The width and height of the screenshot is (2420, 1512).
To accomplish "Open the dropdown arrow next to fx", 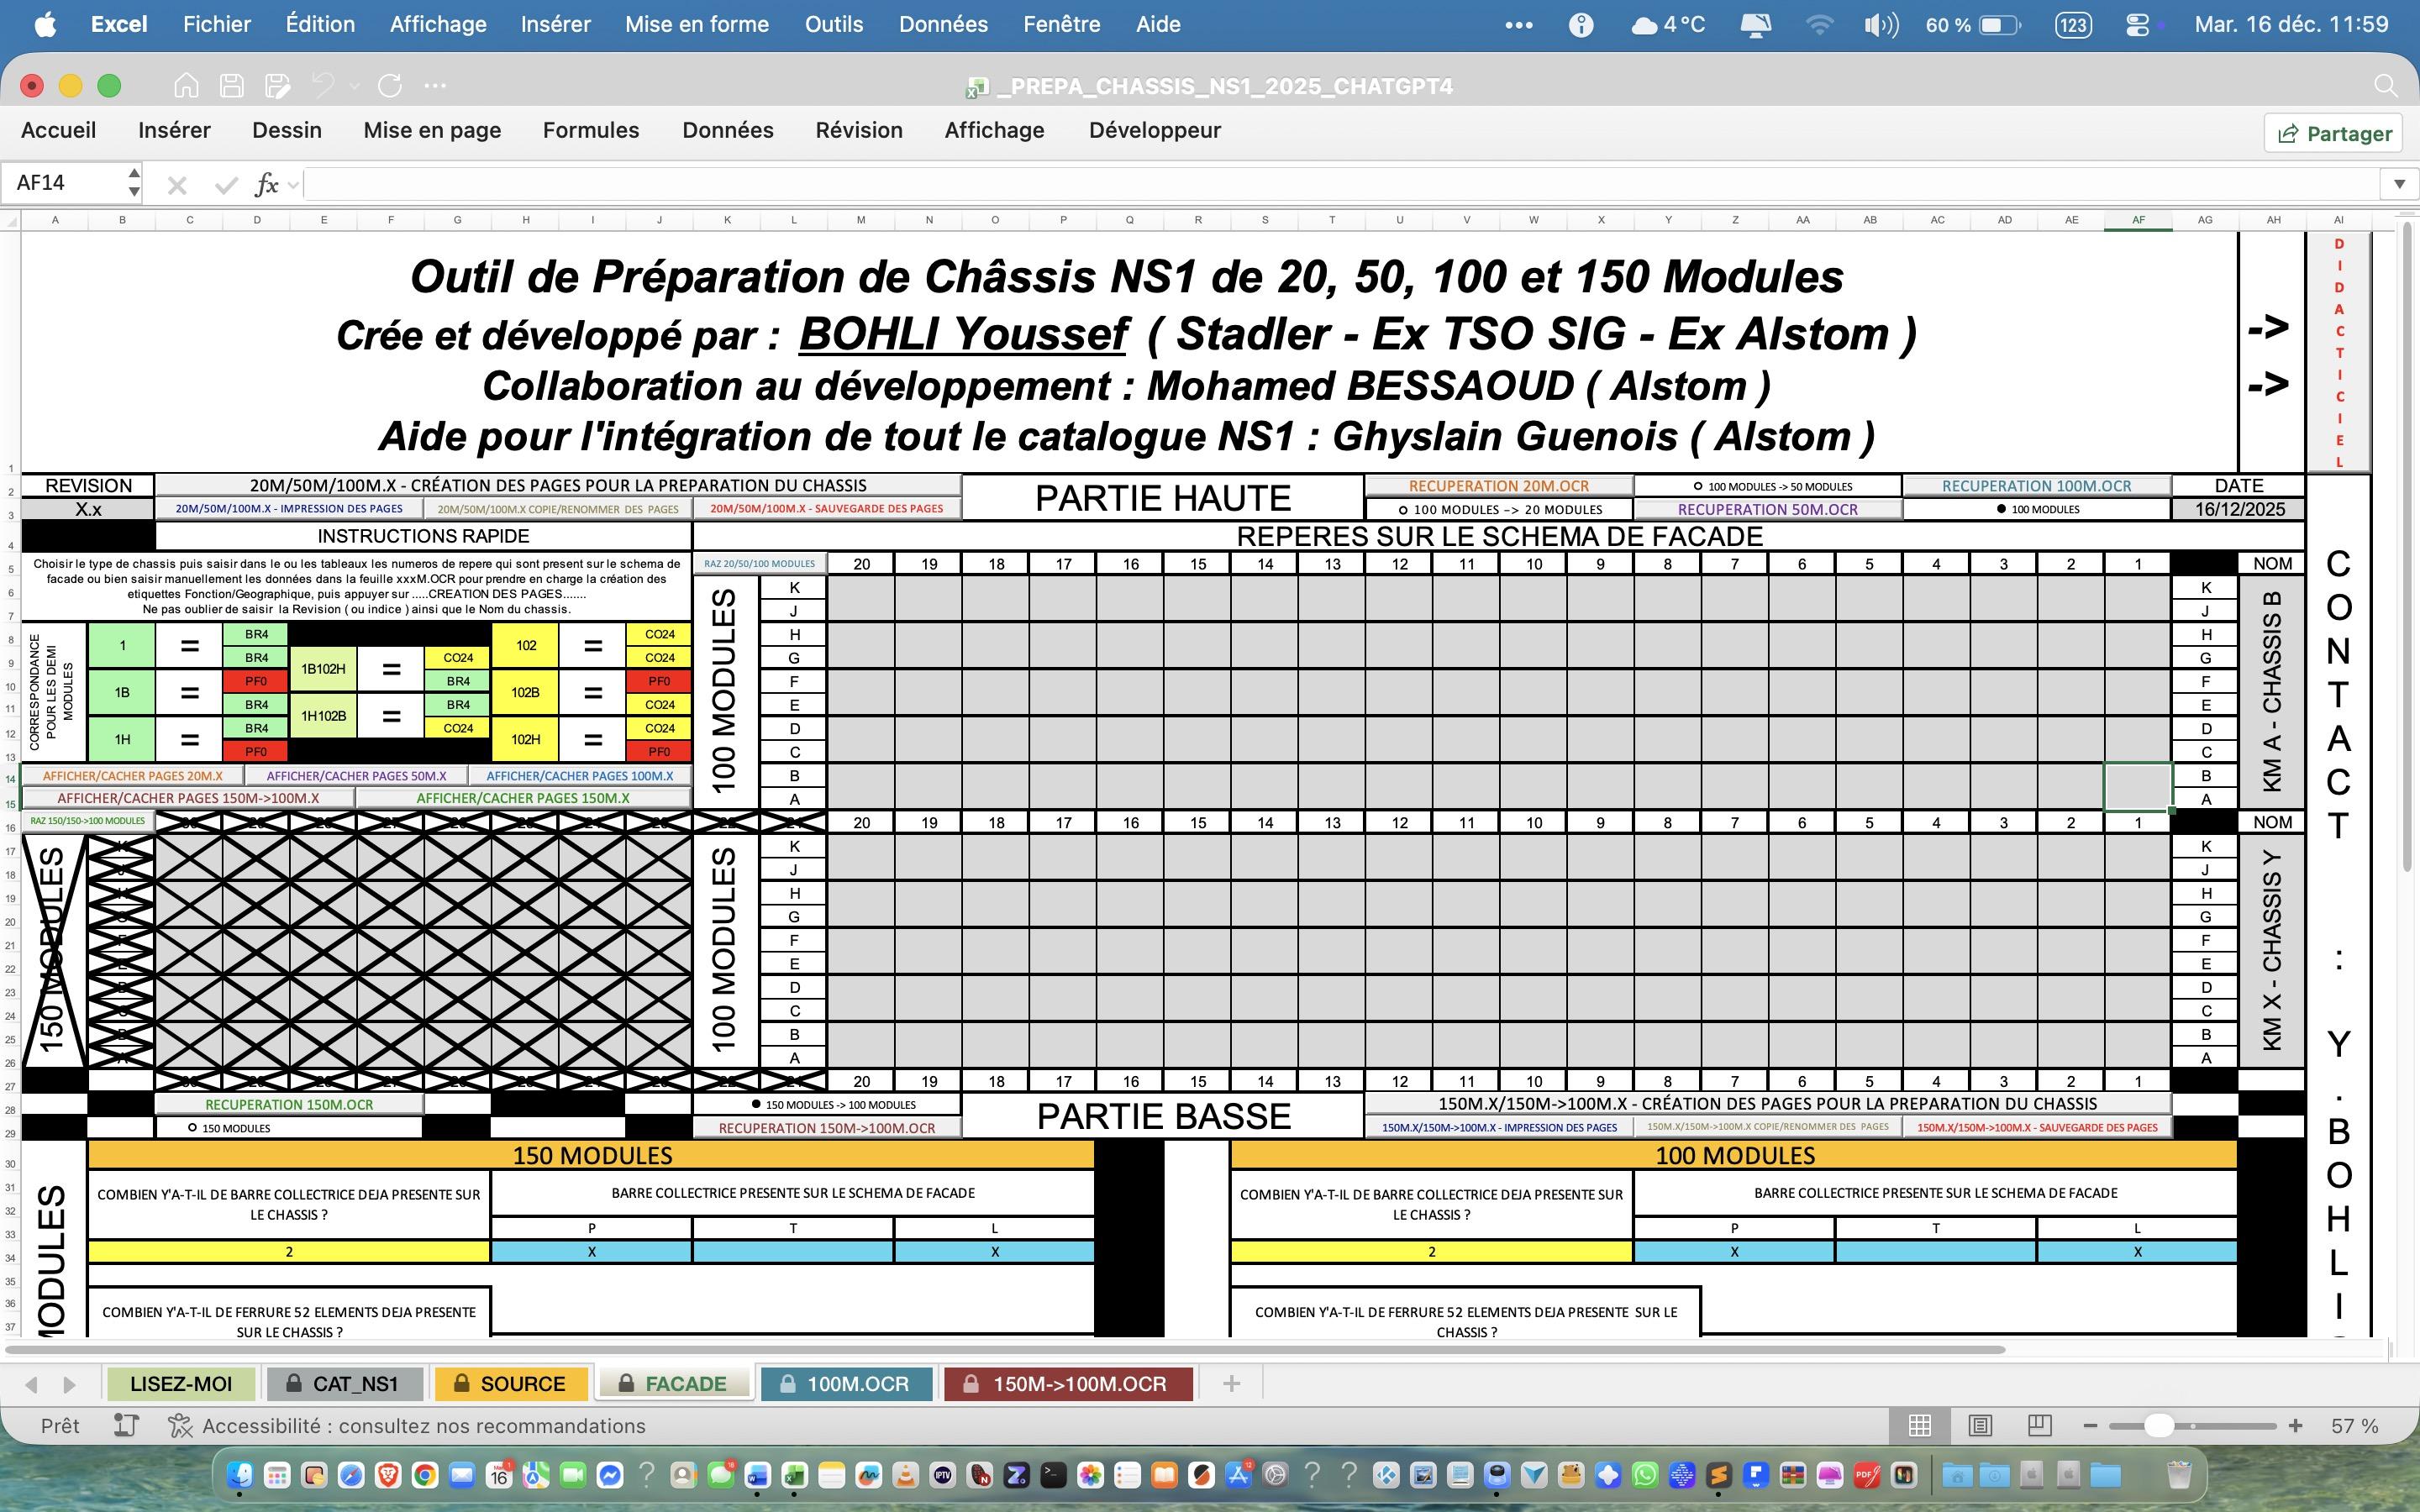I will [x=293, y=185].
